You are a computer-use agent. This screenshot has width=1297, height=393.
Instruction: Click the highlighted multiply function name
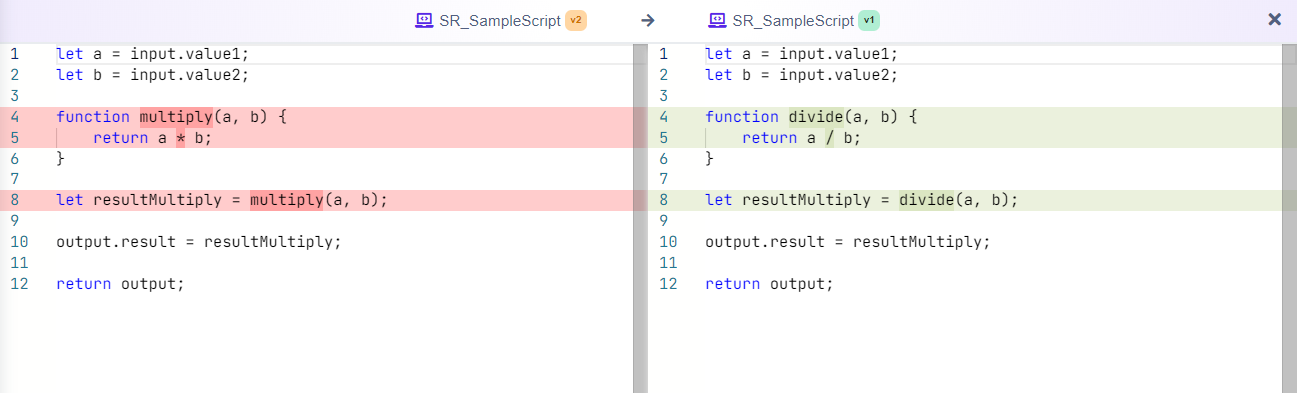coord(176,117)
